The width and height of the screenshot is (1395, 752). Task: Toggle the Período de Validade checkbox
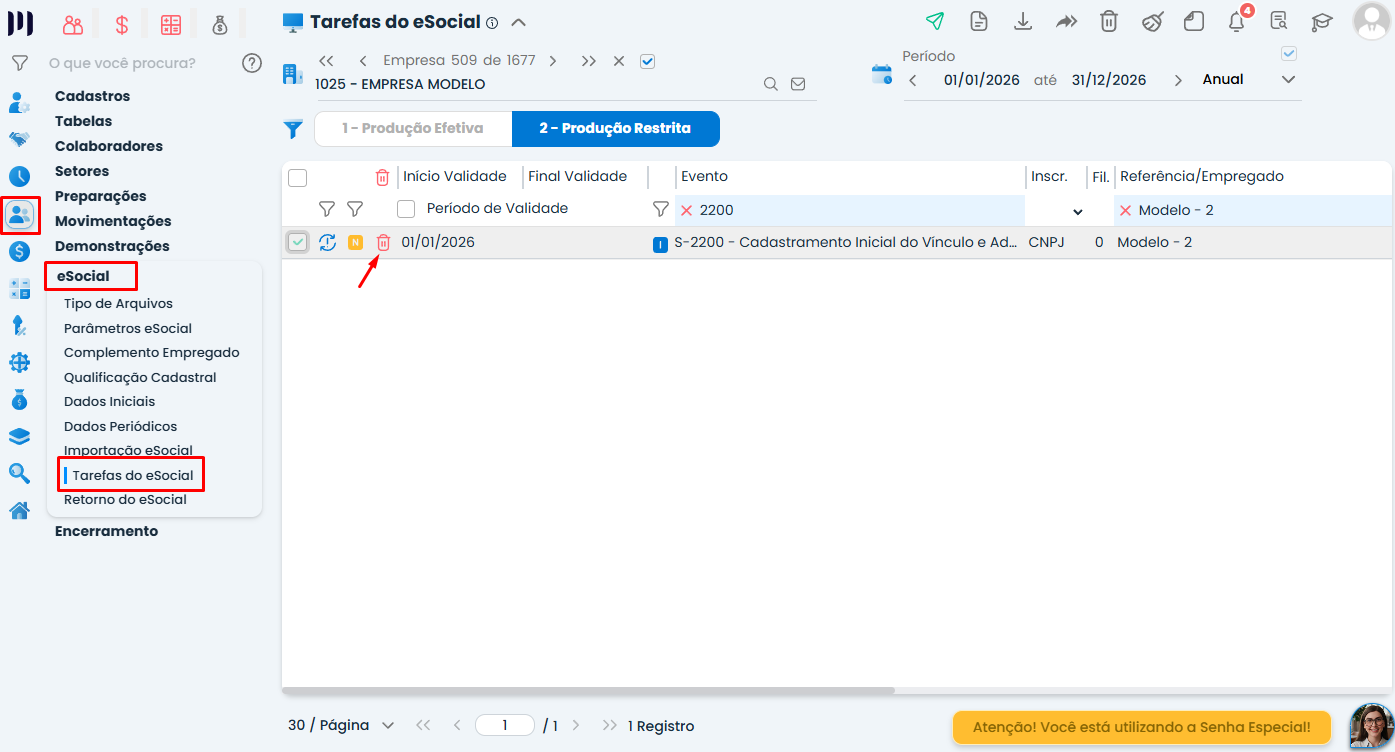[x=406, y=209]
